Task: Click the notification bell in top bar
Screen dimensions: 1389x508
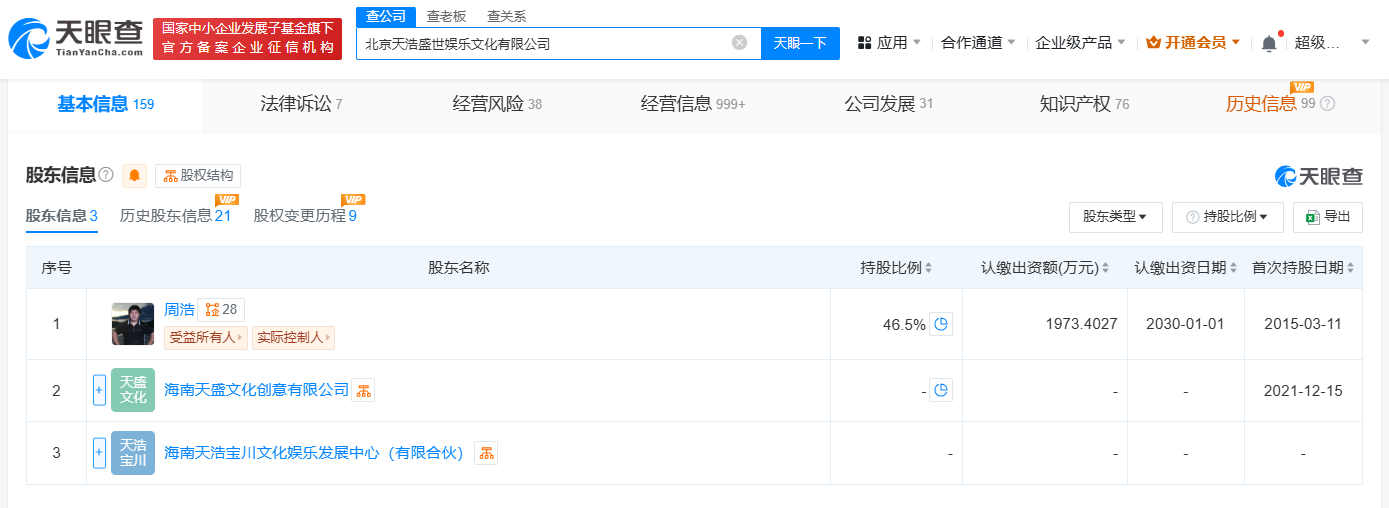Action: [x=1268, y=43]
